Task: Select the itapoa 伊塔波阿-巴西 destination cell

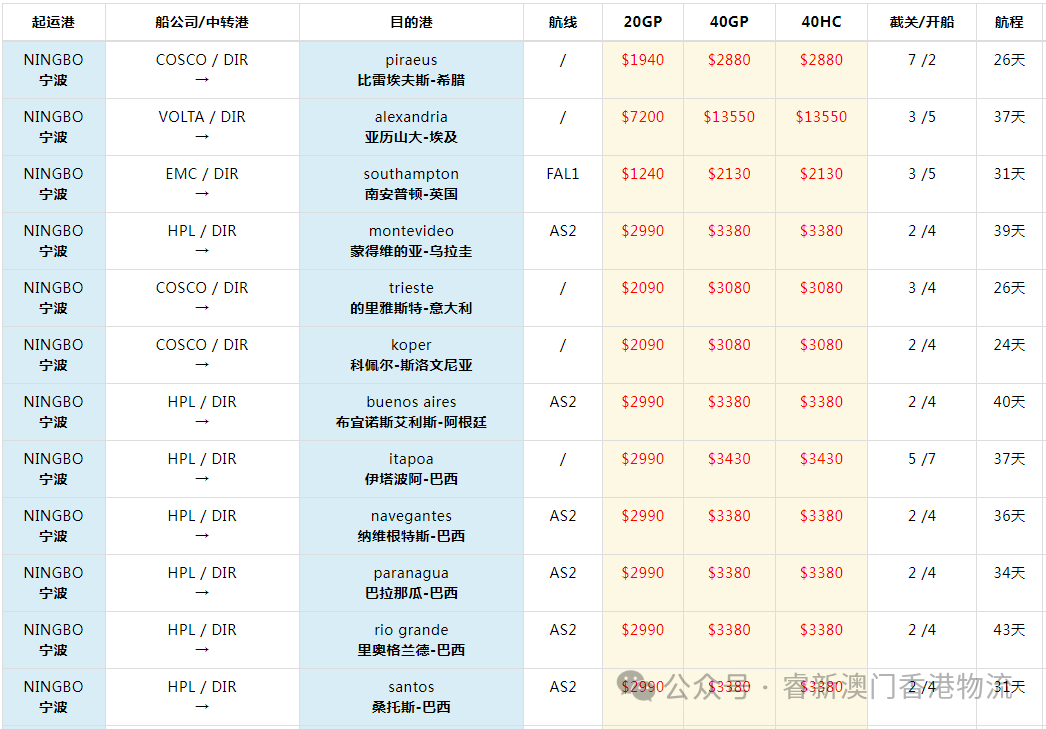Action: [x=411, y=469]
